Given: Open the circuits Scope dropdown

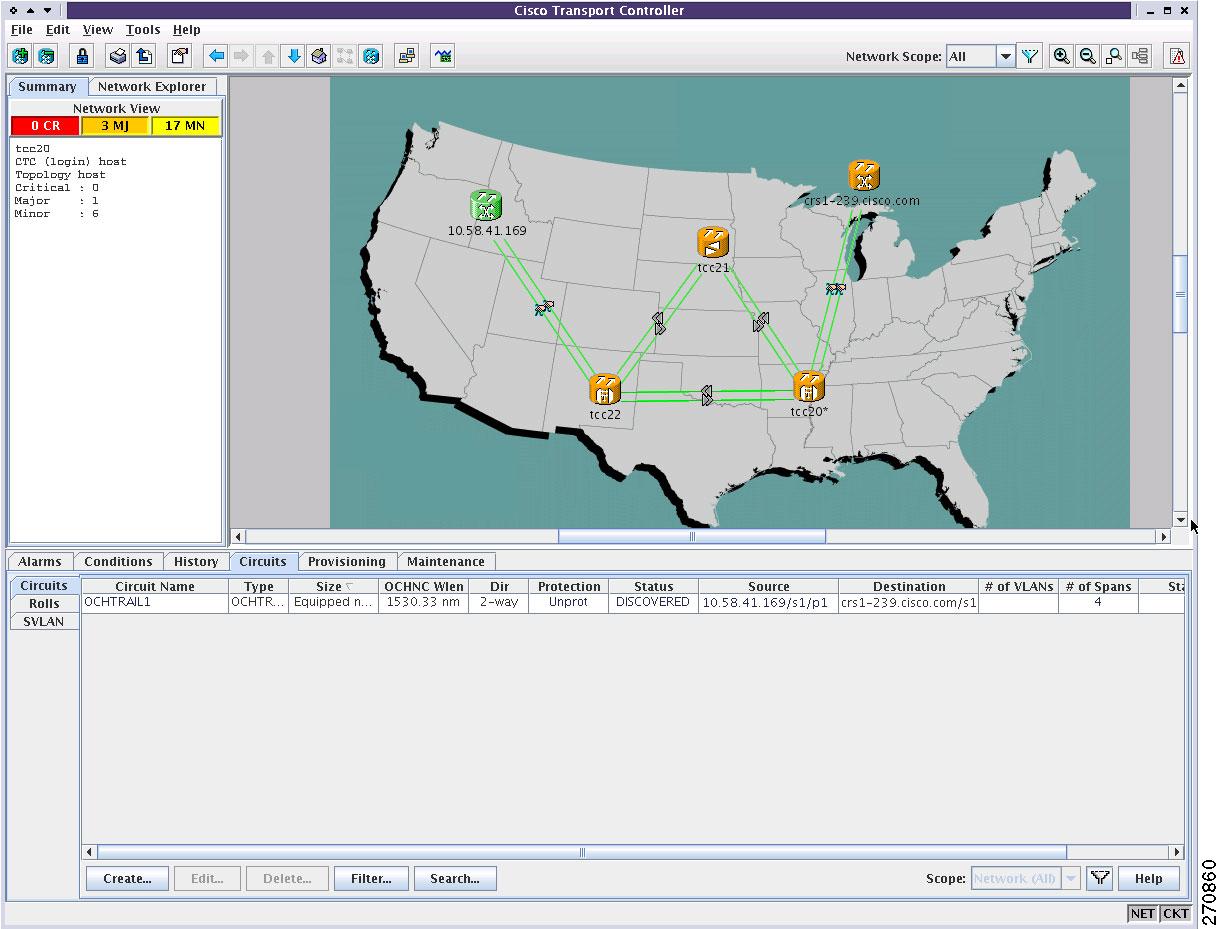Looking at the screenshot, I should (x=1071, y=878).
